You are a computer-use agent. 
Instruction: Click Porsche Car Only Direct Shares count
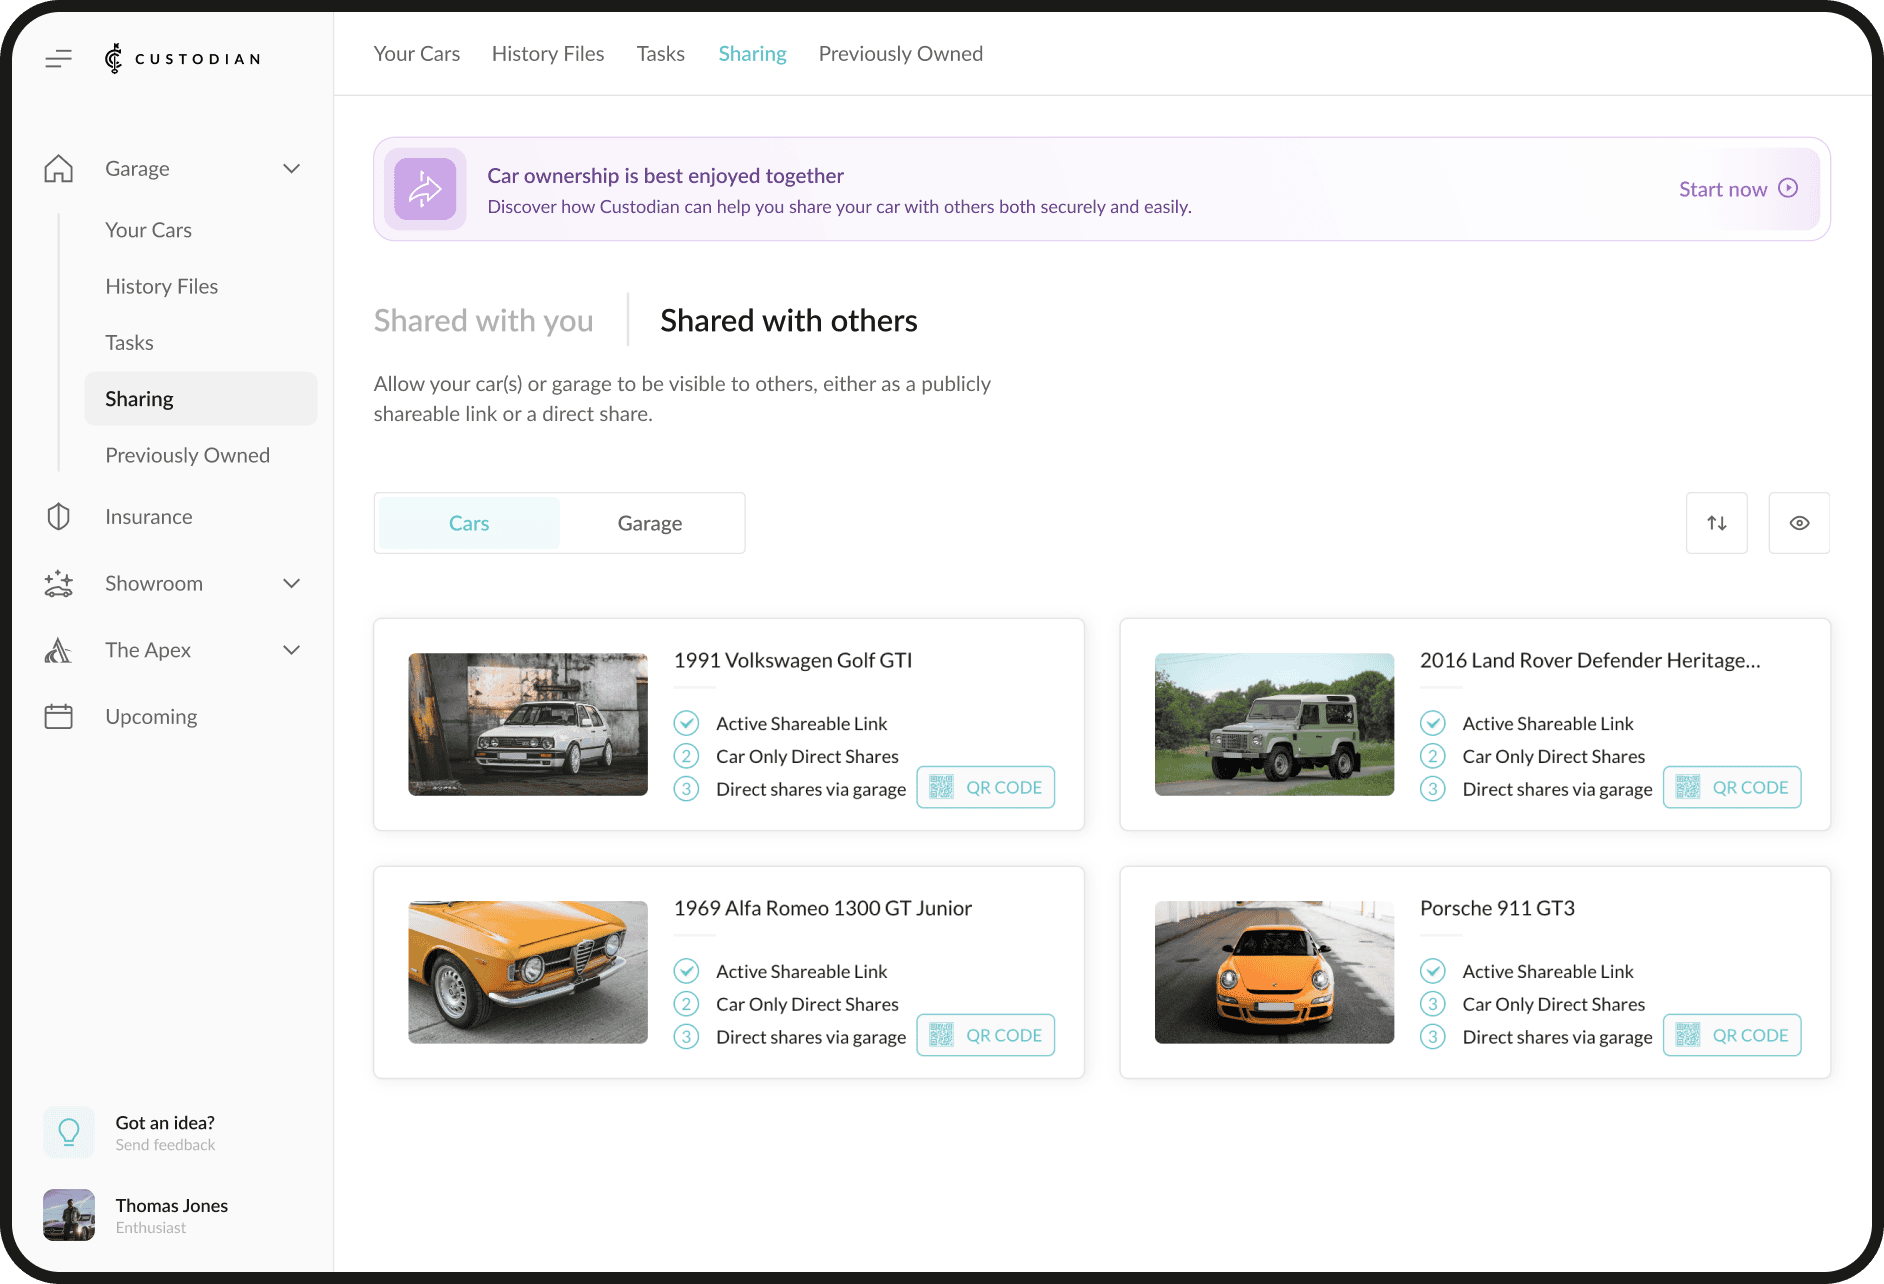click(1433, 1004)
